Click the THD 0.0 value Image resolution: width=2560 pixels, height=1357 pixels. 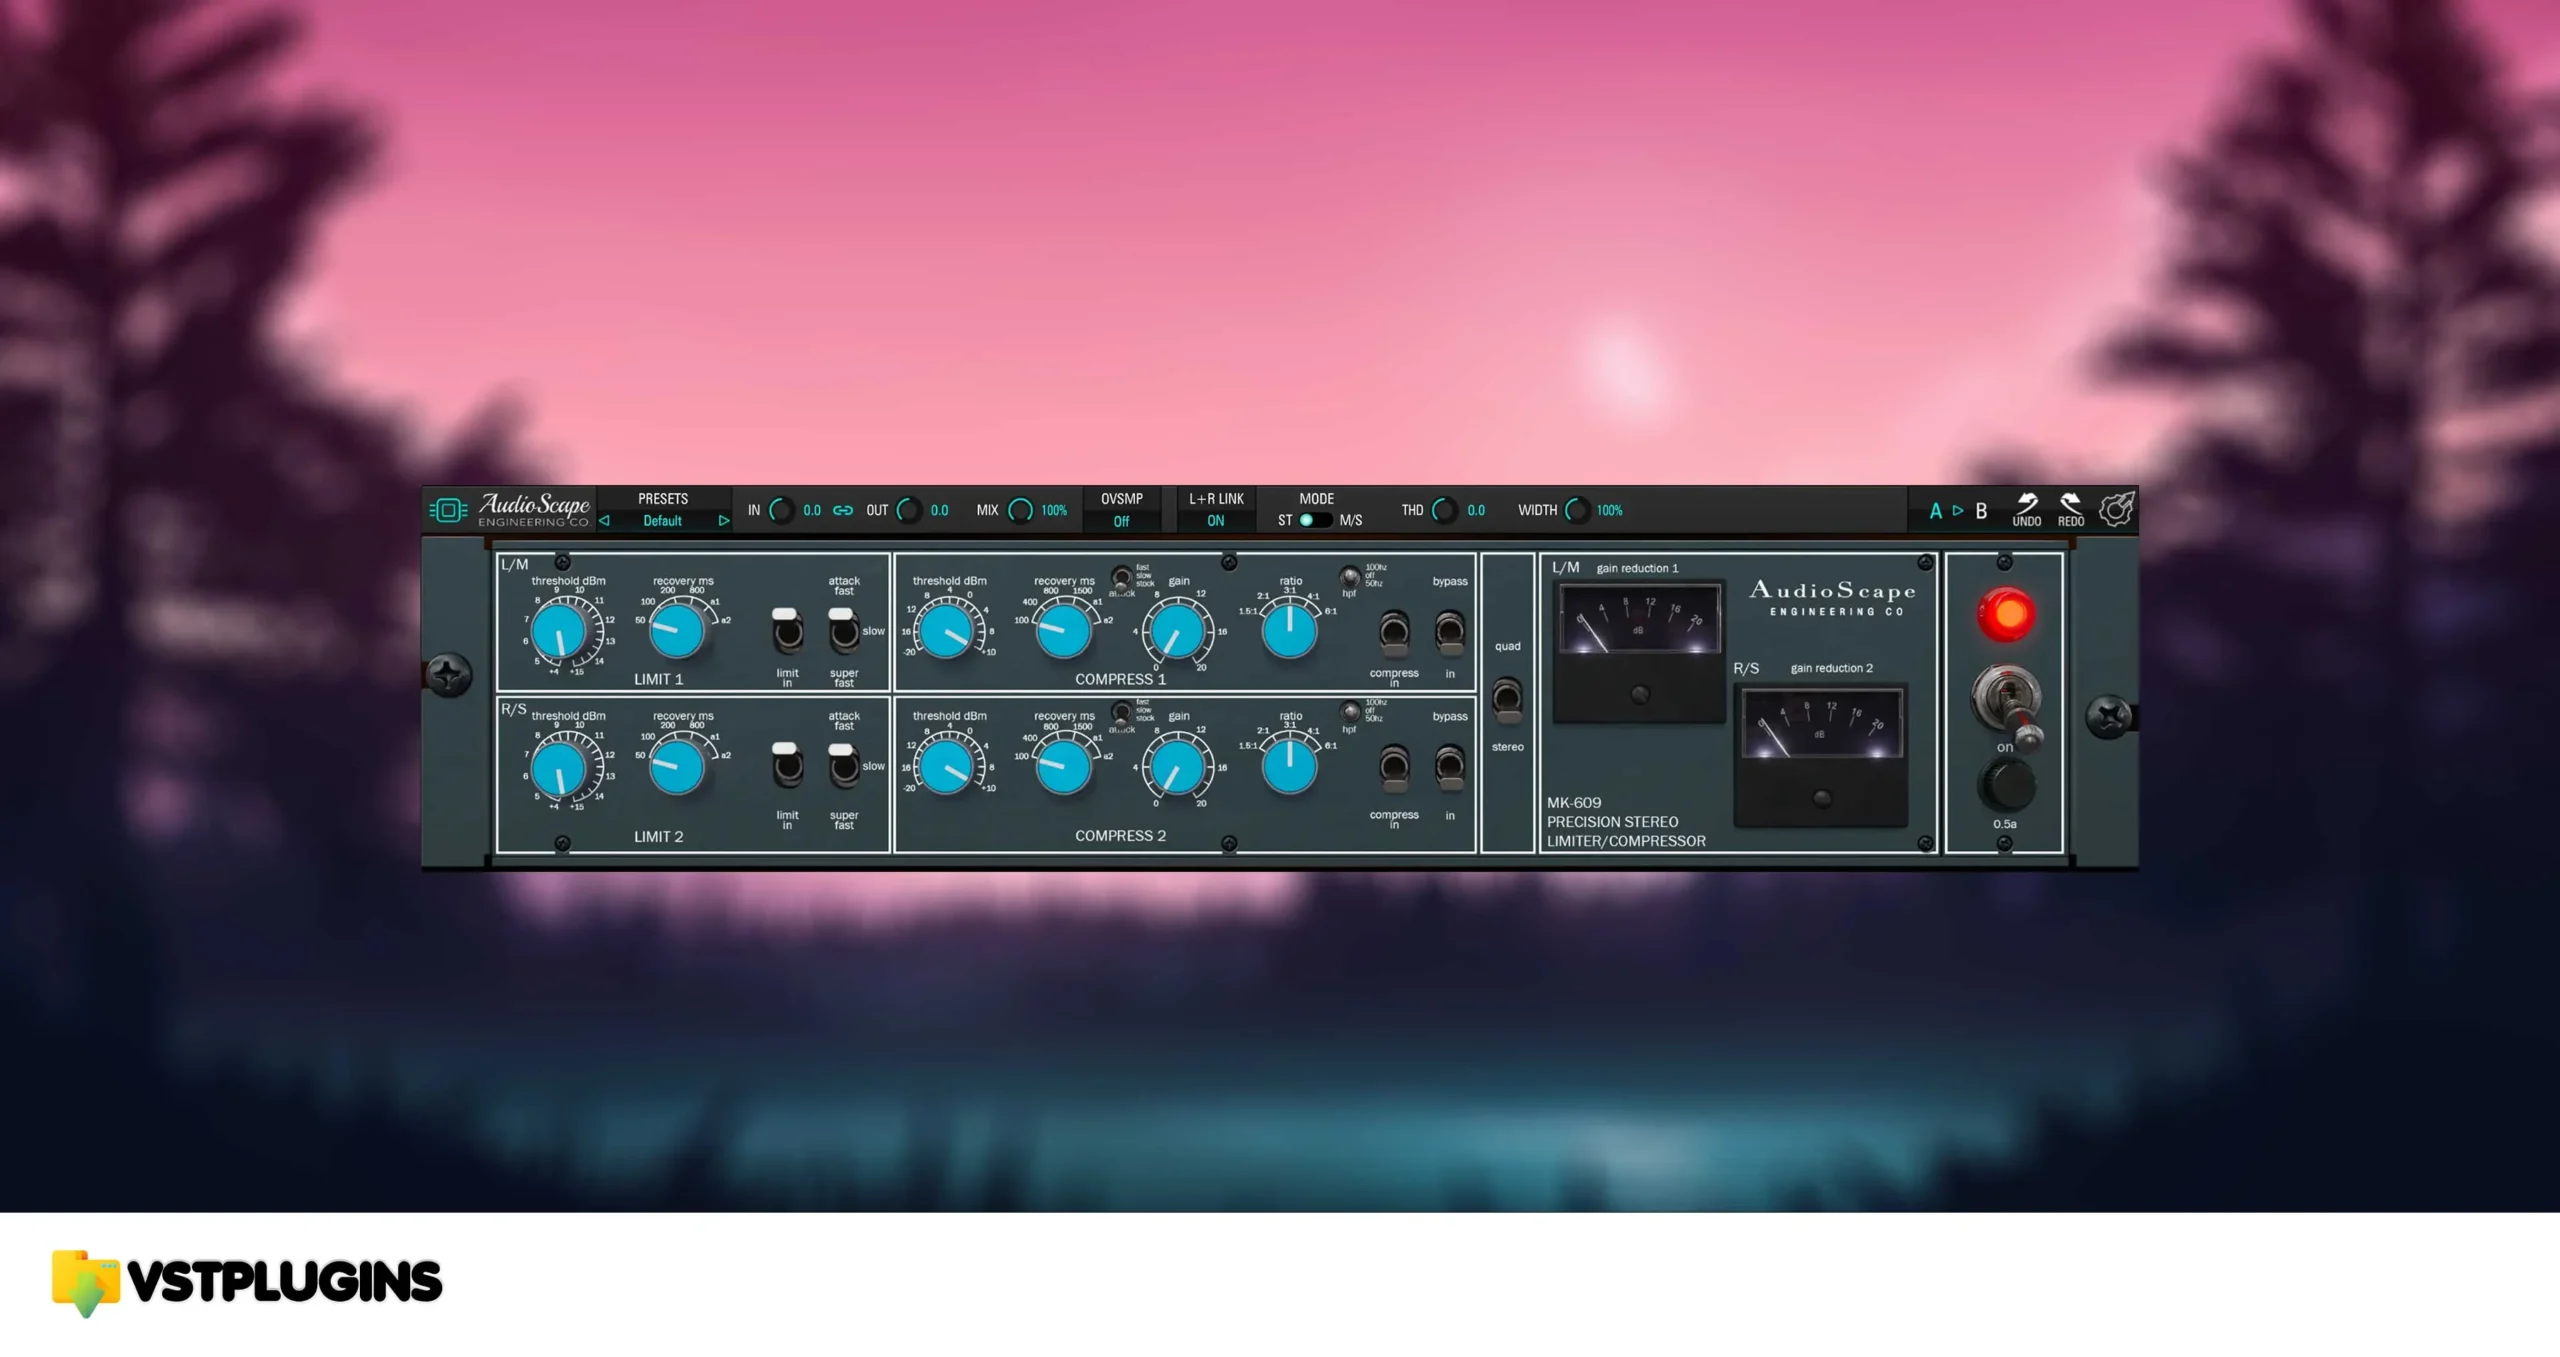(1476, 510)
